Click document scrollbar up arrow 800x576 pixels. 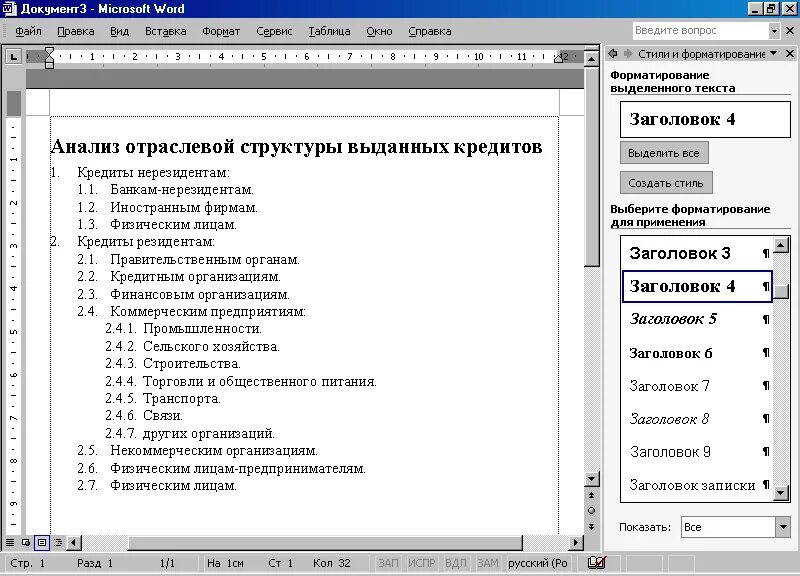[591, 59]
